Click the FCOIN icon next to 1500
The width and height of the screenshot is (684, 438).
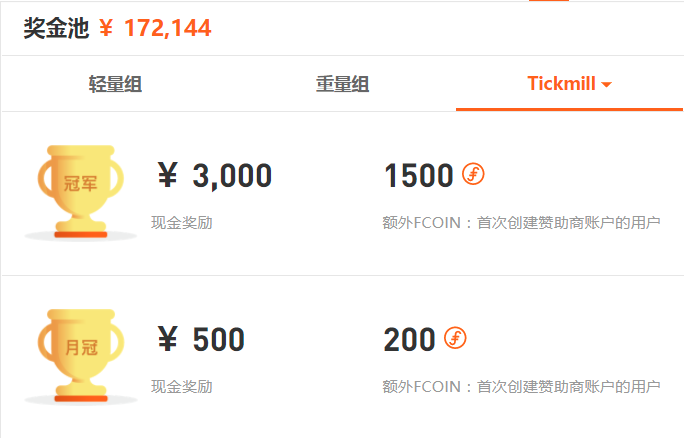[473, 174]
